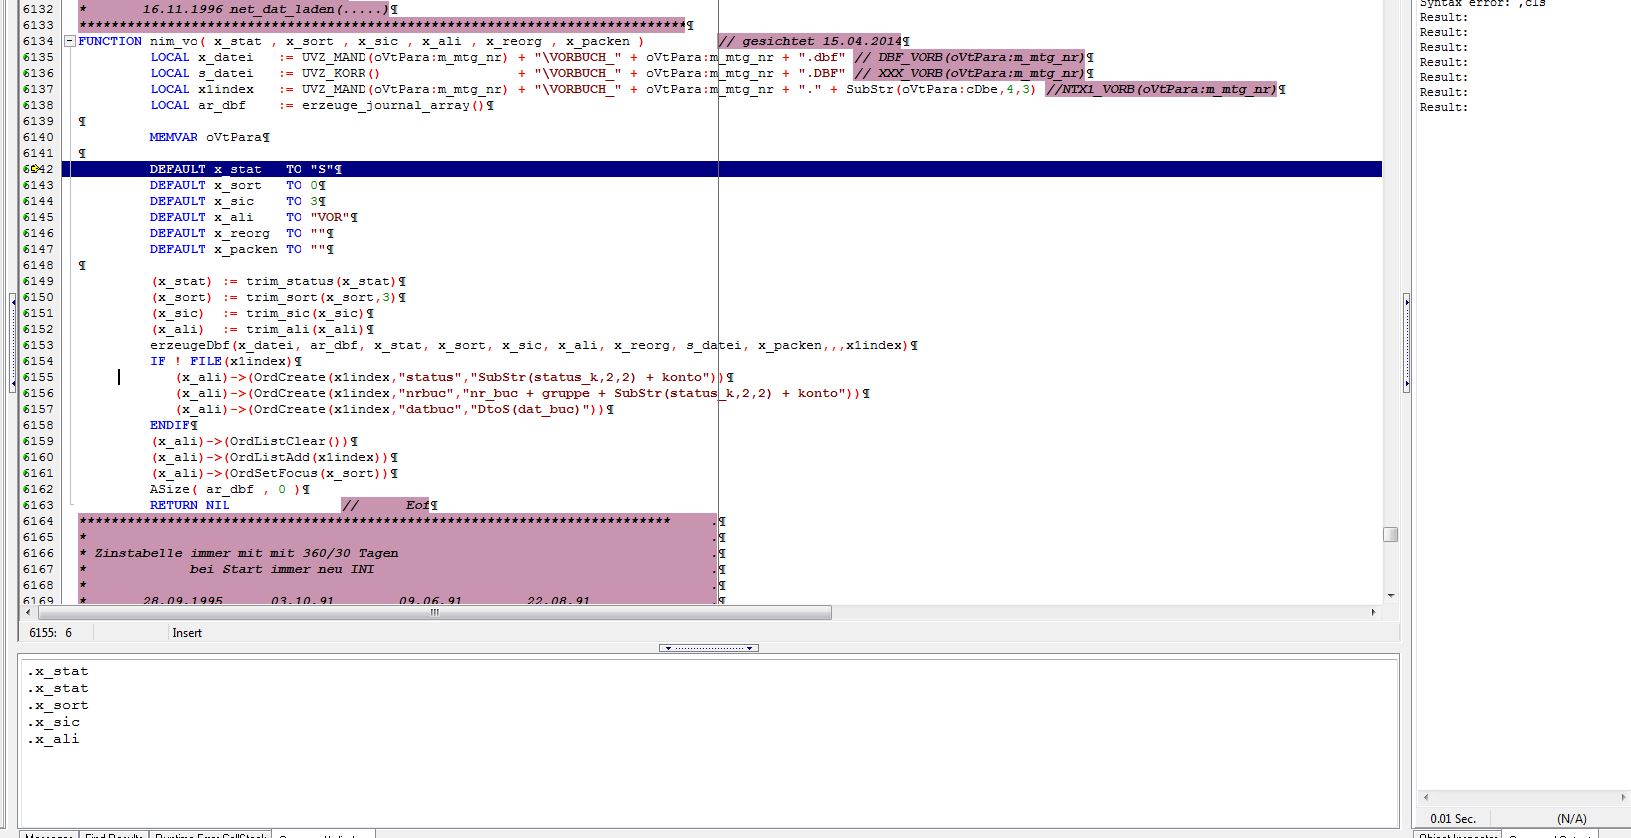Click 'bei Start immer neu INI' comment

point(282,569)
